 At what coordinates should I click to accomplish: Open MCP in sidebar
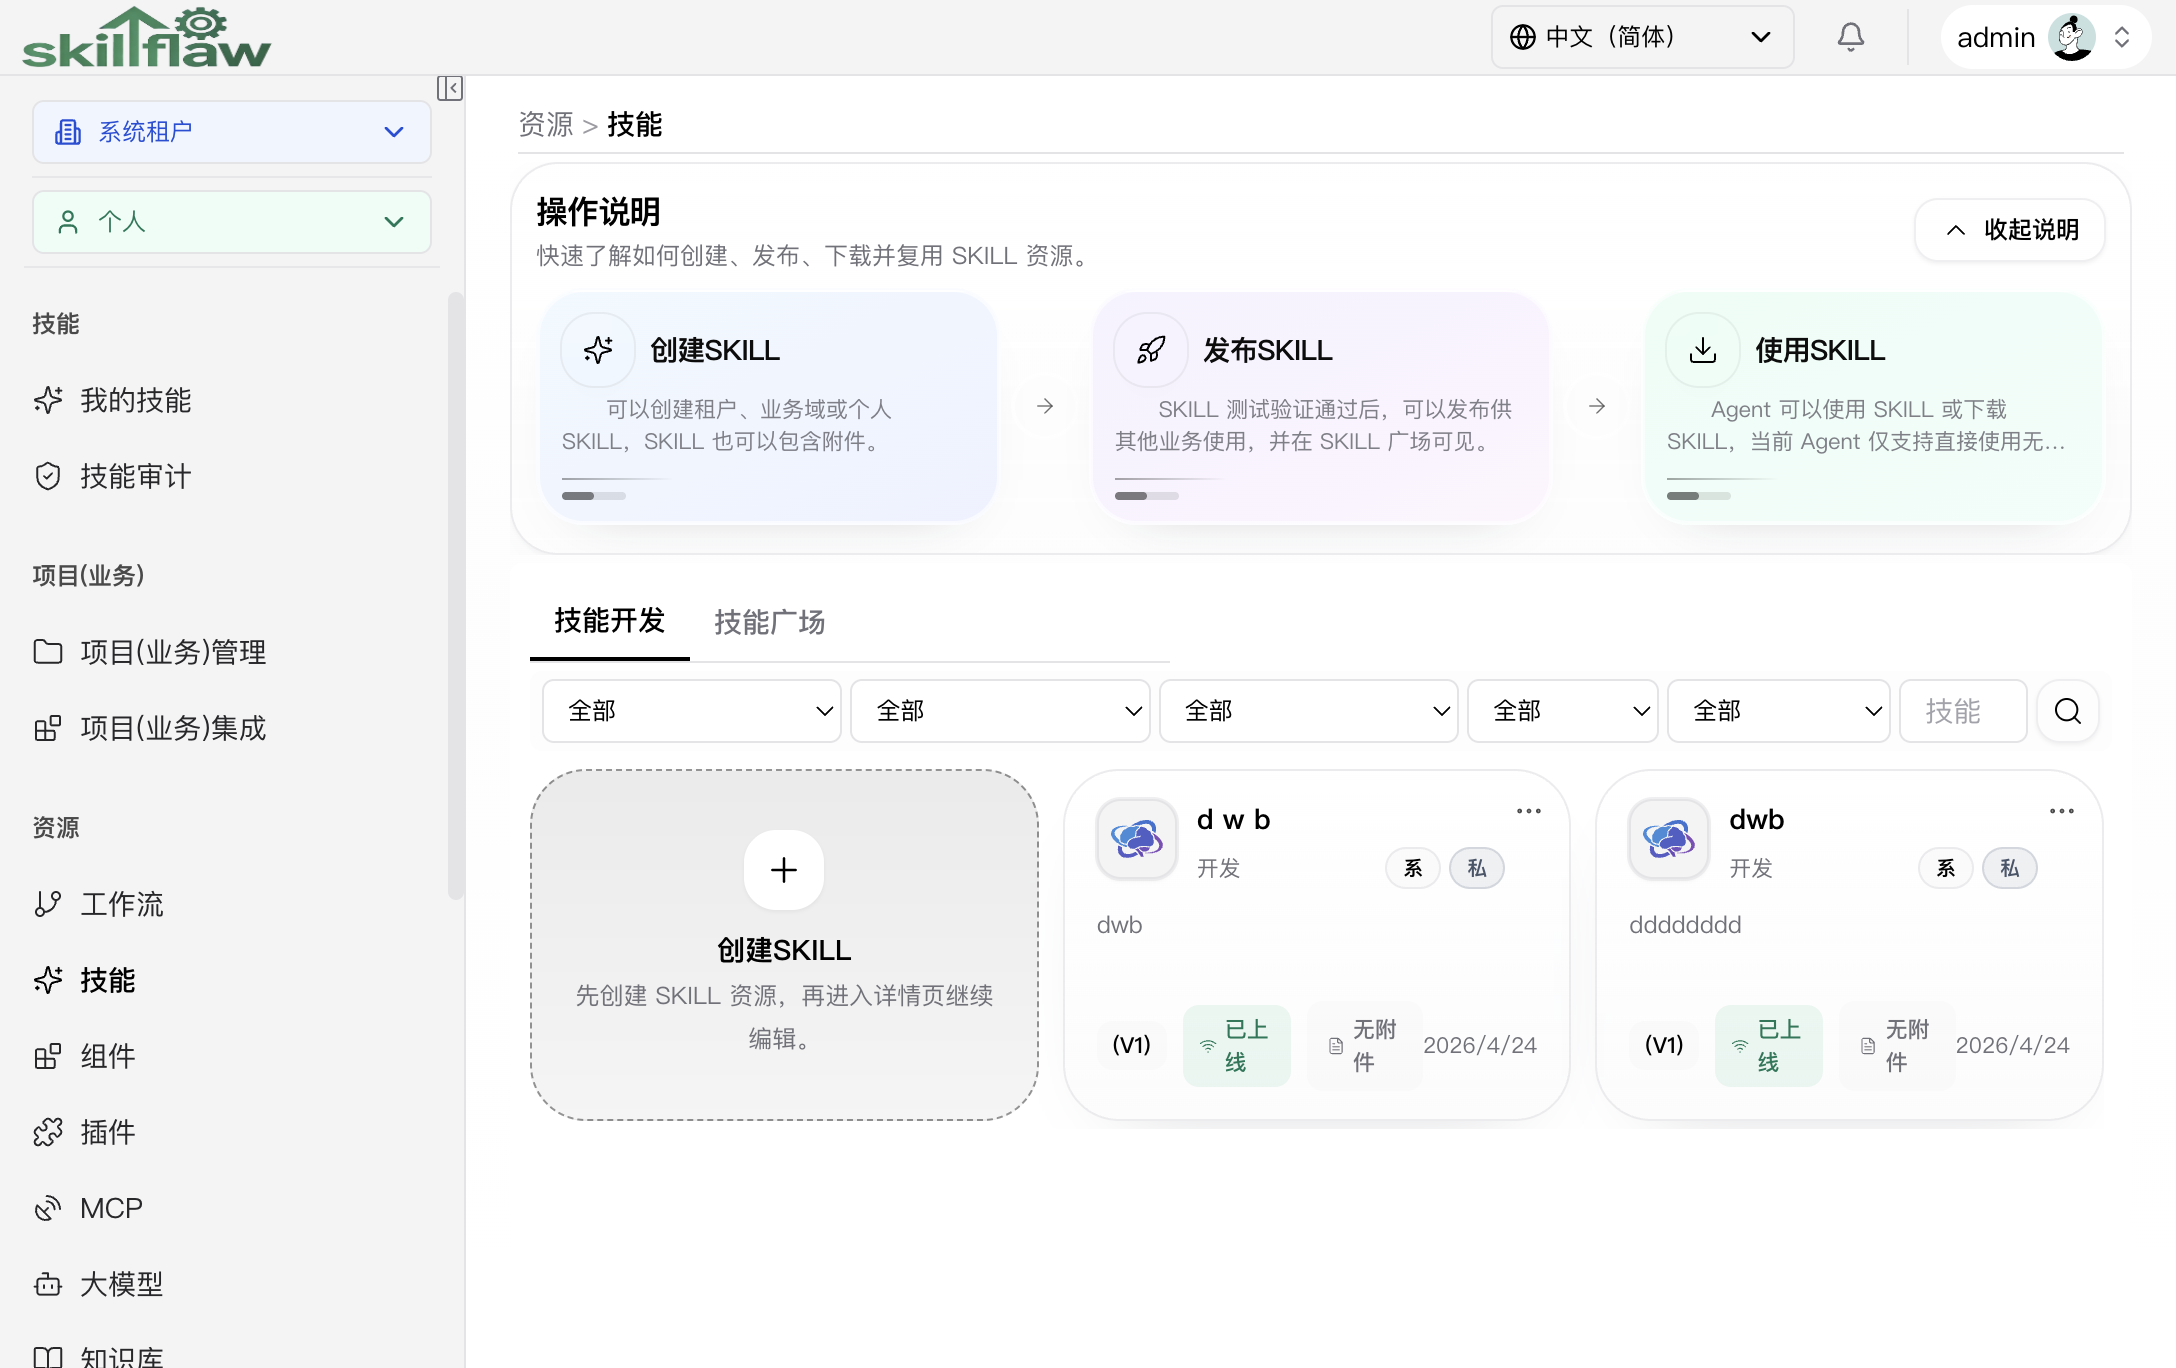pyautogui.click(x=232, y=1208)
